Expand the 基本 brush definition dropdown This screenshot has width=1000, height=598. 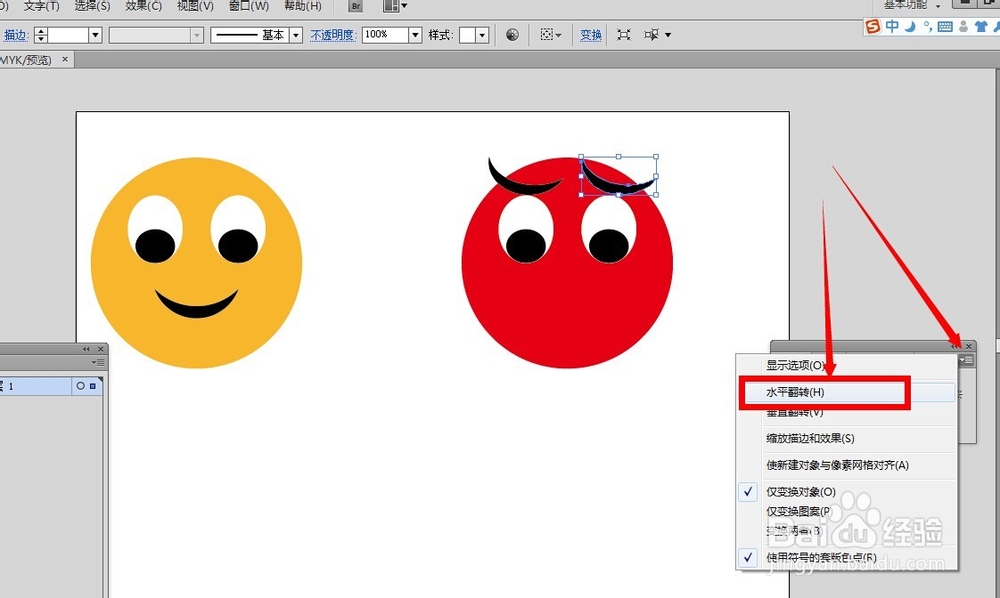click(296, 35)
